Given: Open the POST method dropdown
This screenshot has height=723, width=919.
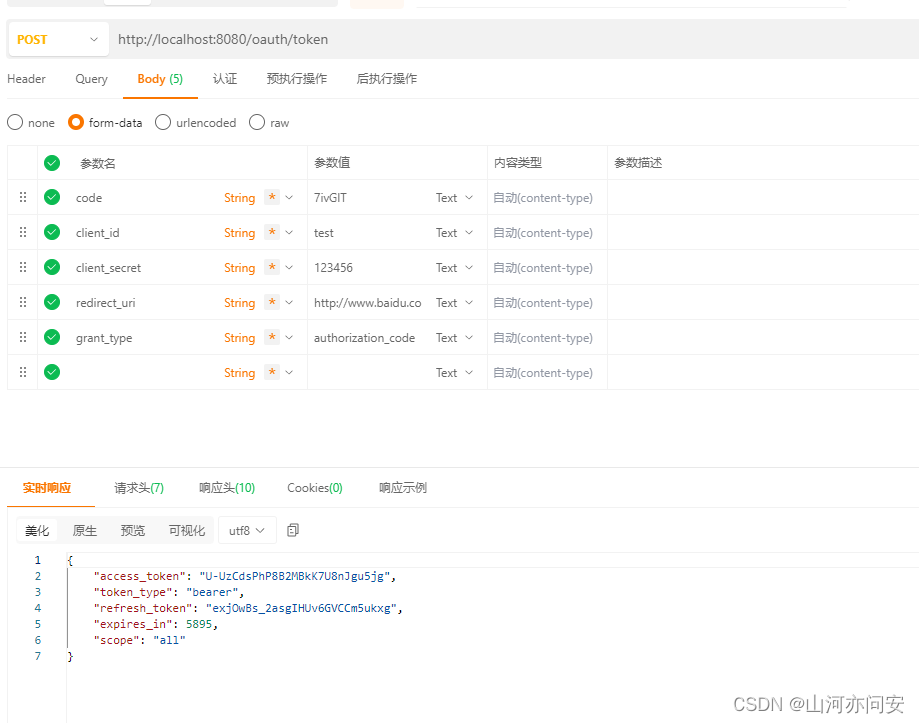Looking at the screenshot, I should (x=59, y=39).
